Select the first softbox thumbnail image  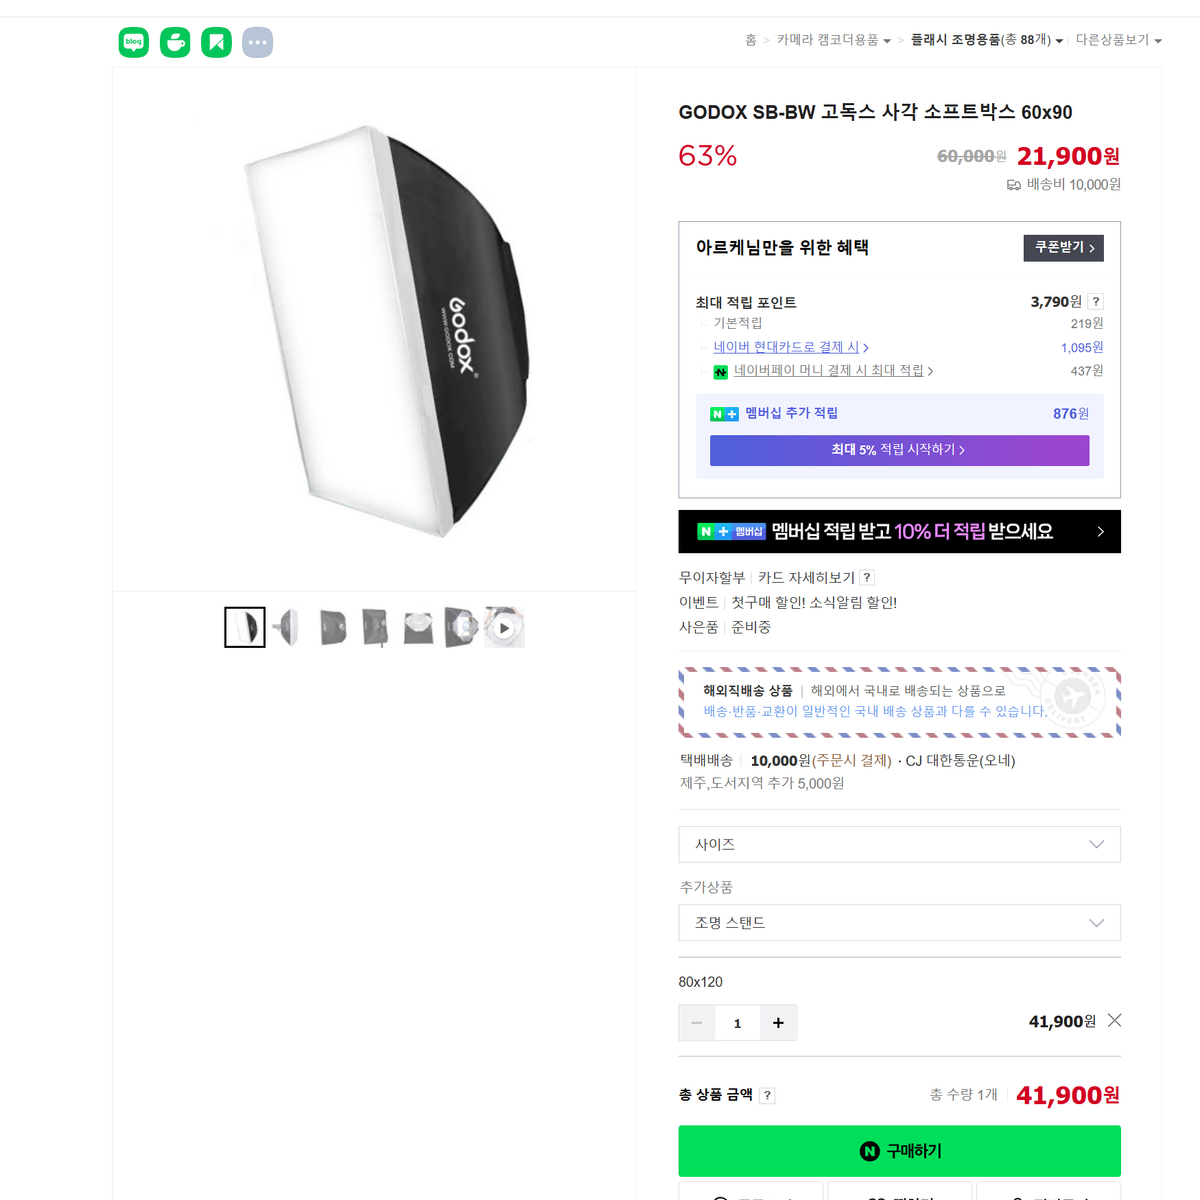[x=245, y=627]
